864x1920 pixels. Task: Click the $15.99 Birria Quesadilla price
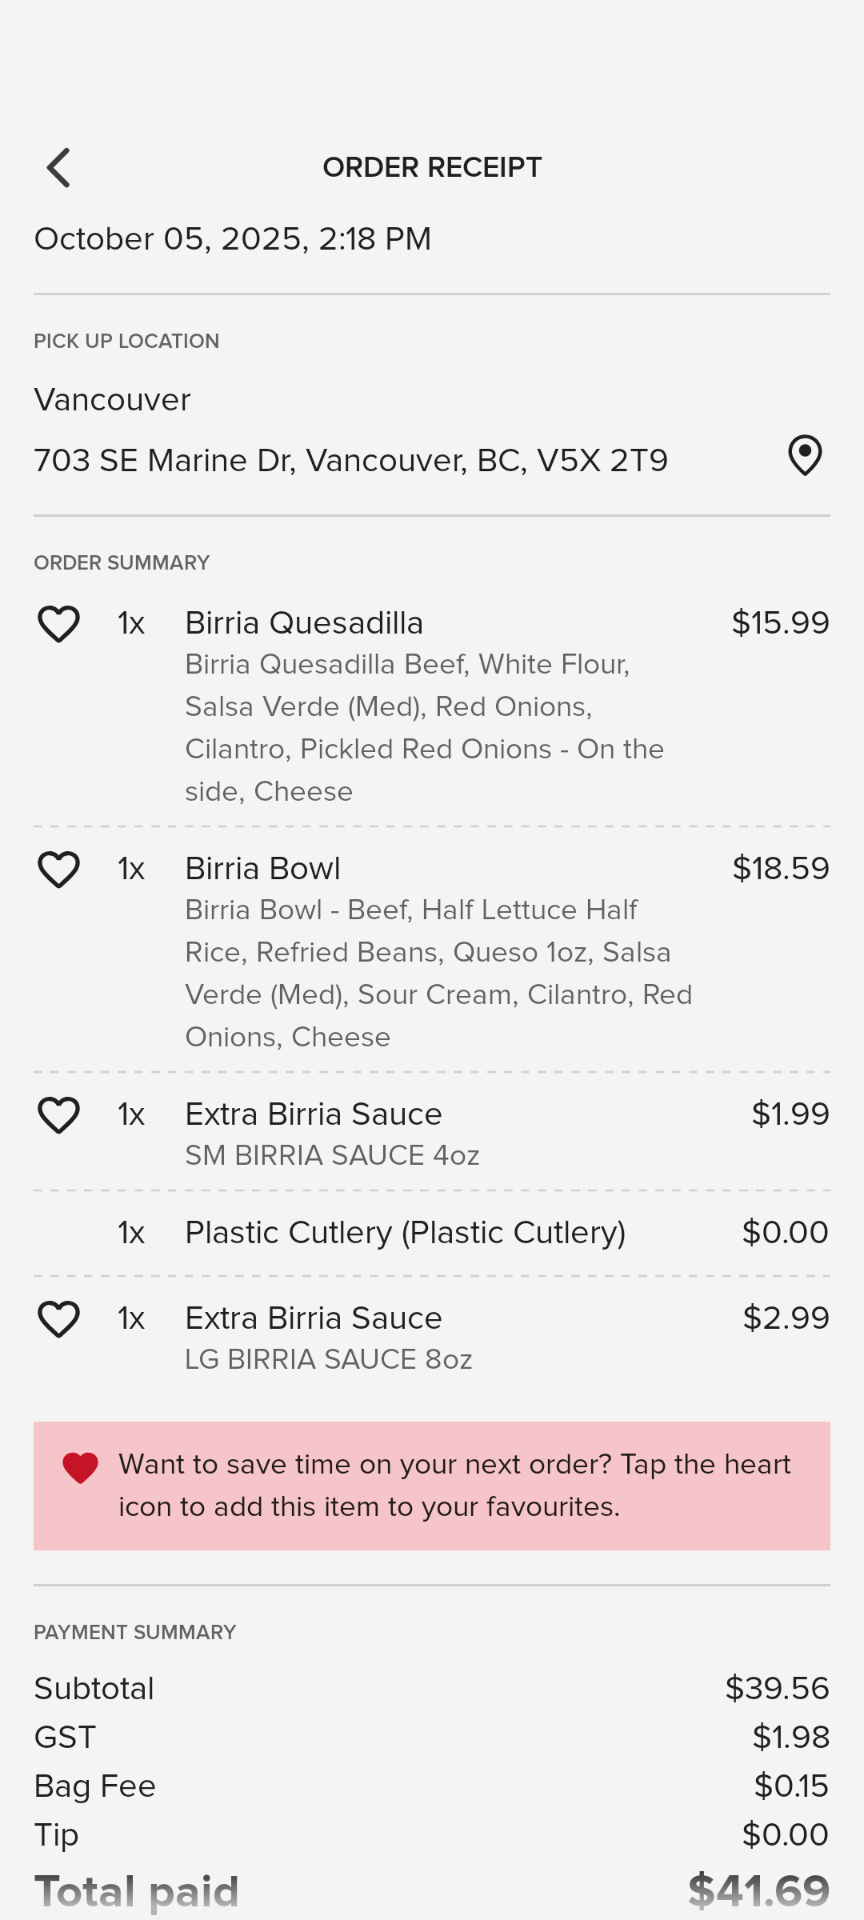780,623
